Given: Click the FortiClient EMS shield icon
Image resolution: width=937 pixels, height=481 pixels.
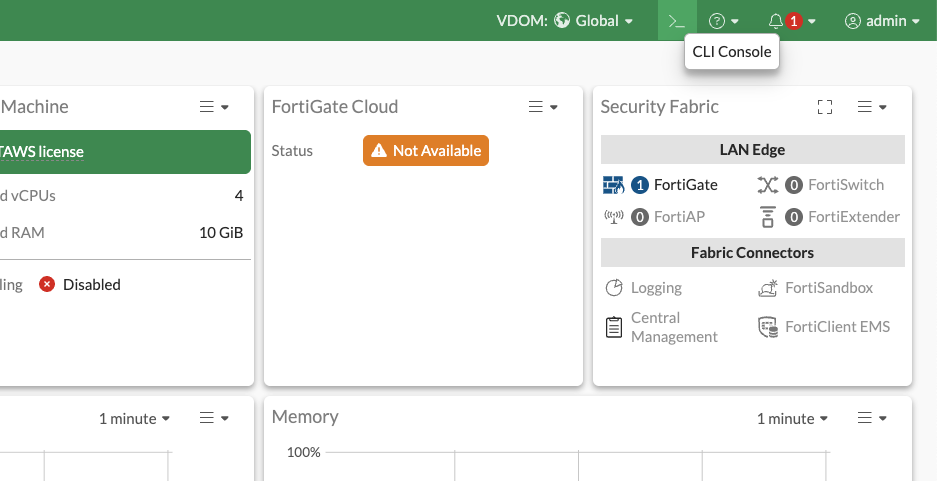Looking at the screenshot, I should point(768,327).
